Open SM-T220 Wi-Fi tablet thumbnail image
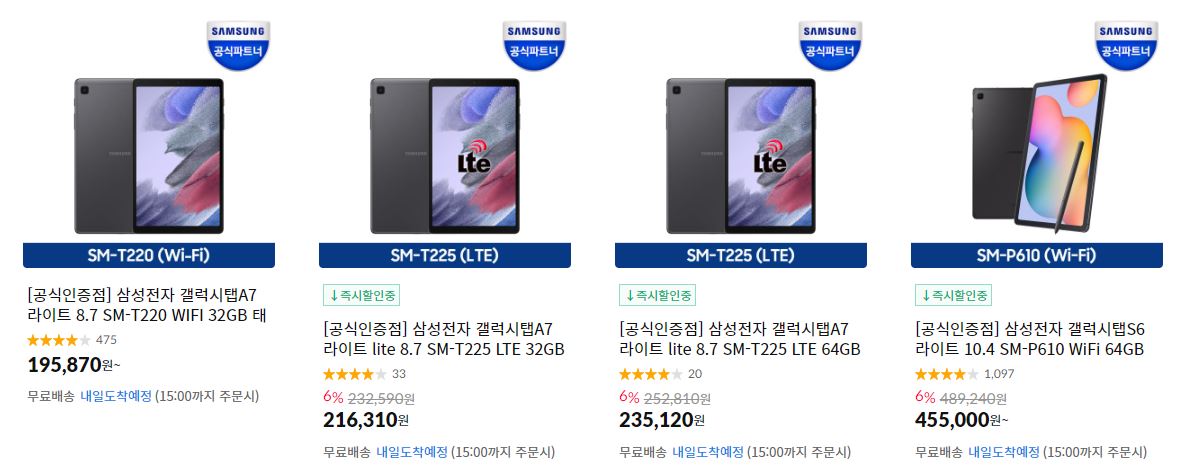 149,156
